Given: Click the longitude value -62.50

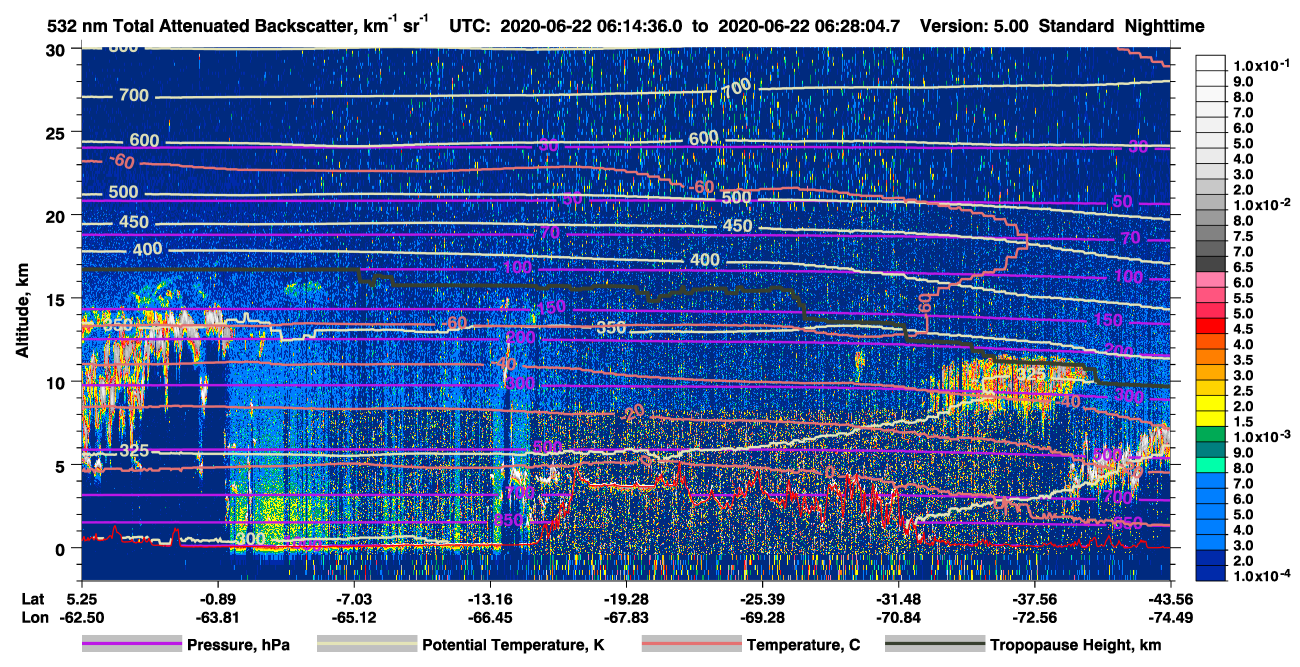Looking at the screenshot, I should 82,617.
